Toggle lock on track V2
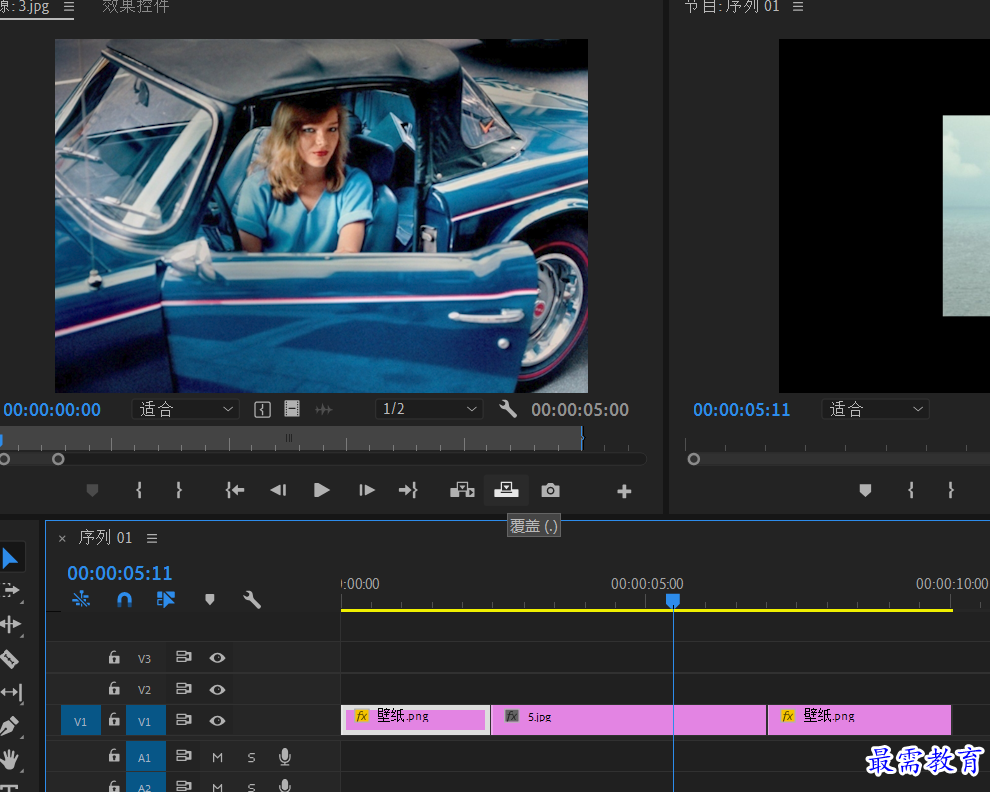Screen dimensions: 990x792 point(114,688)
